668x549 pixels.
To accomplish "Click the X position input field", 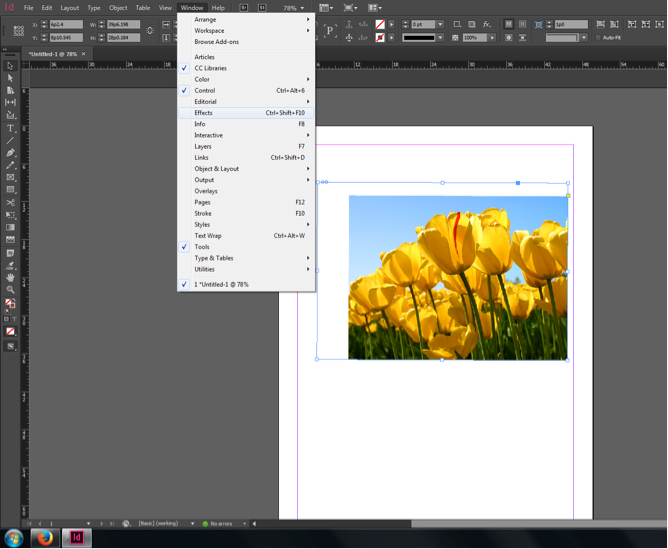I will pyautogui.click(x=66, y=24).
